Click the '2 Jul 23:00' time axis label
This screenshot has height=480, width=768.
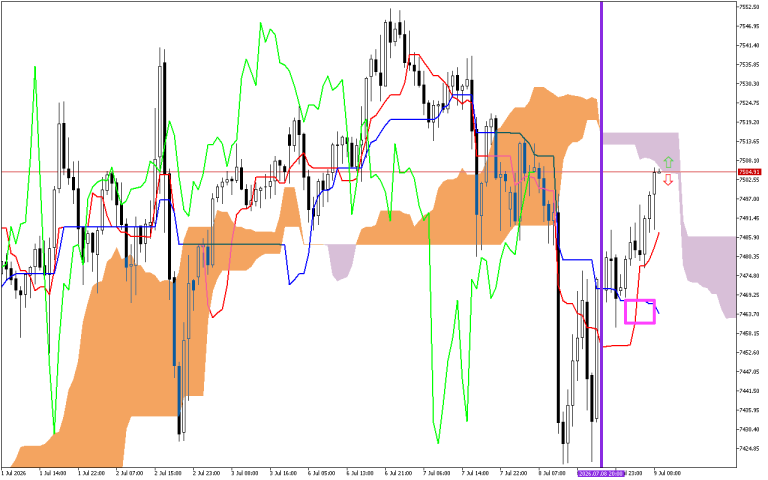[x=207, y=474]
